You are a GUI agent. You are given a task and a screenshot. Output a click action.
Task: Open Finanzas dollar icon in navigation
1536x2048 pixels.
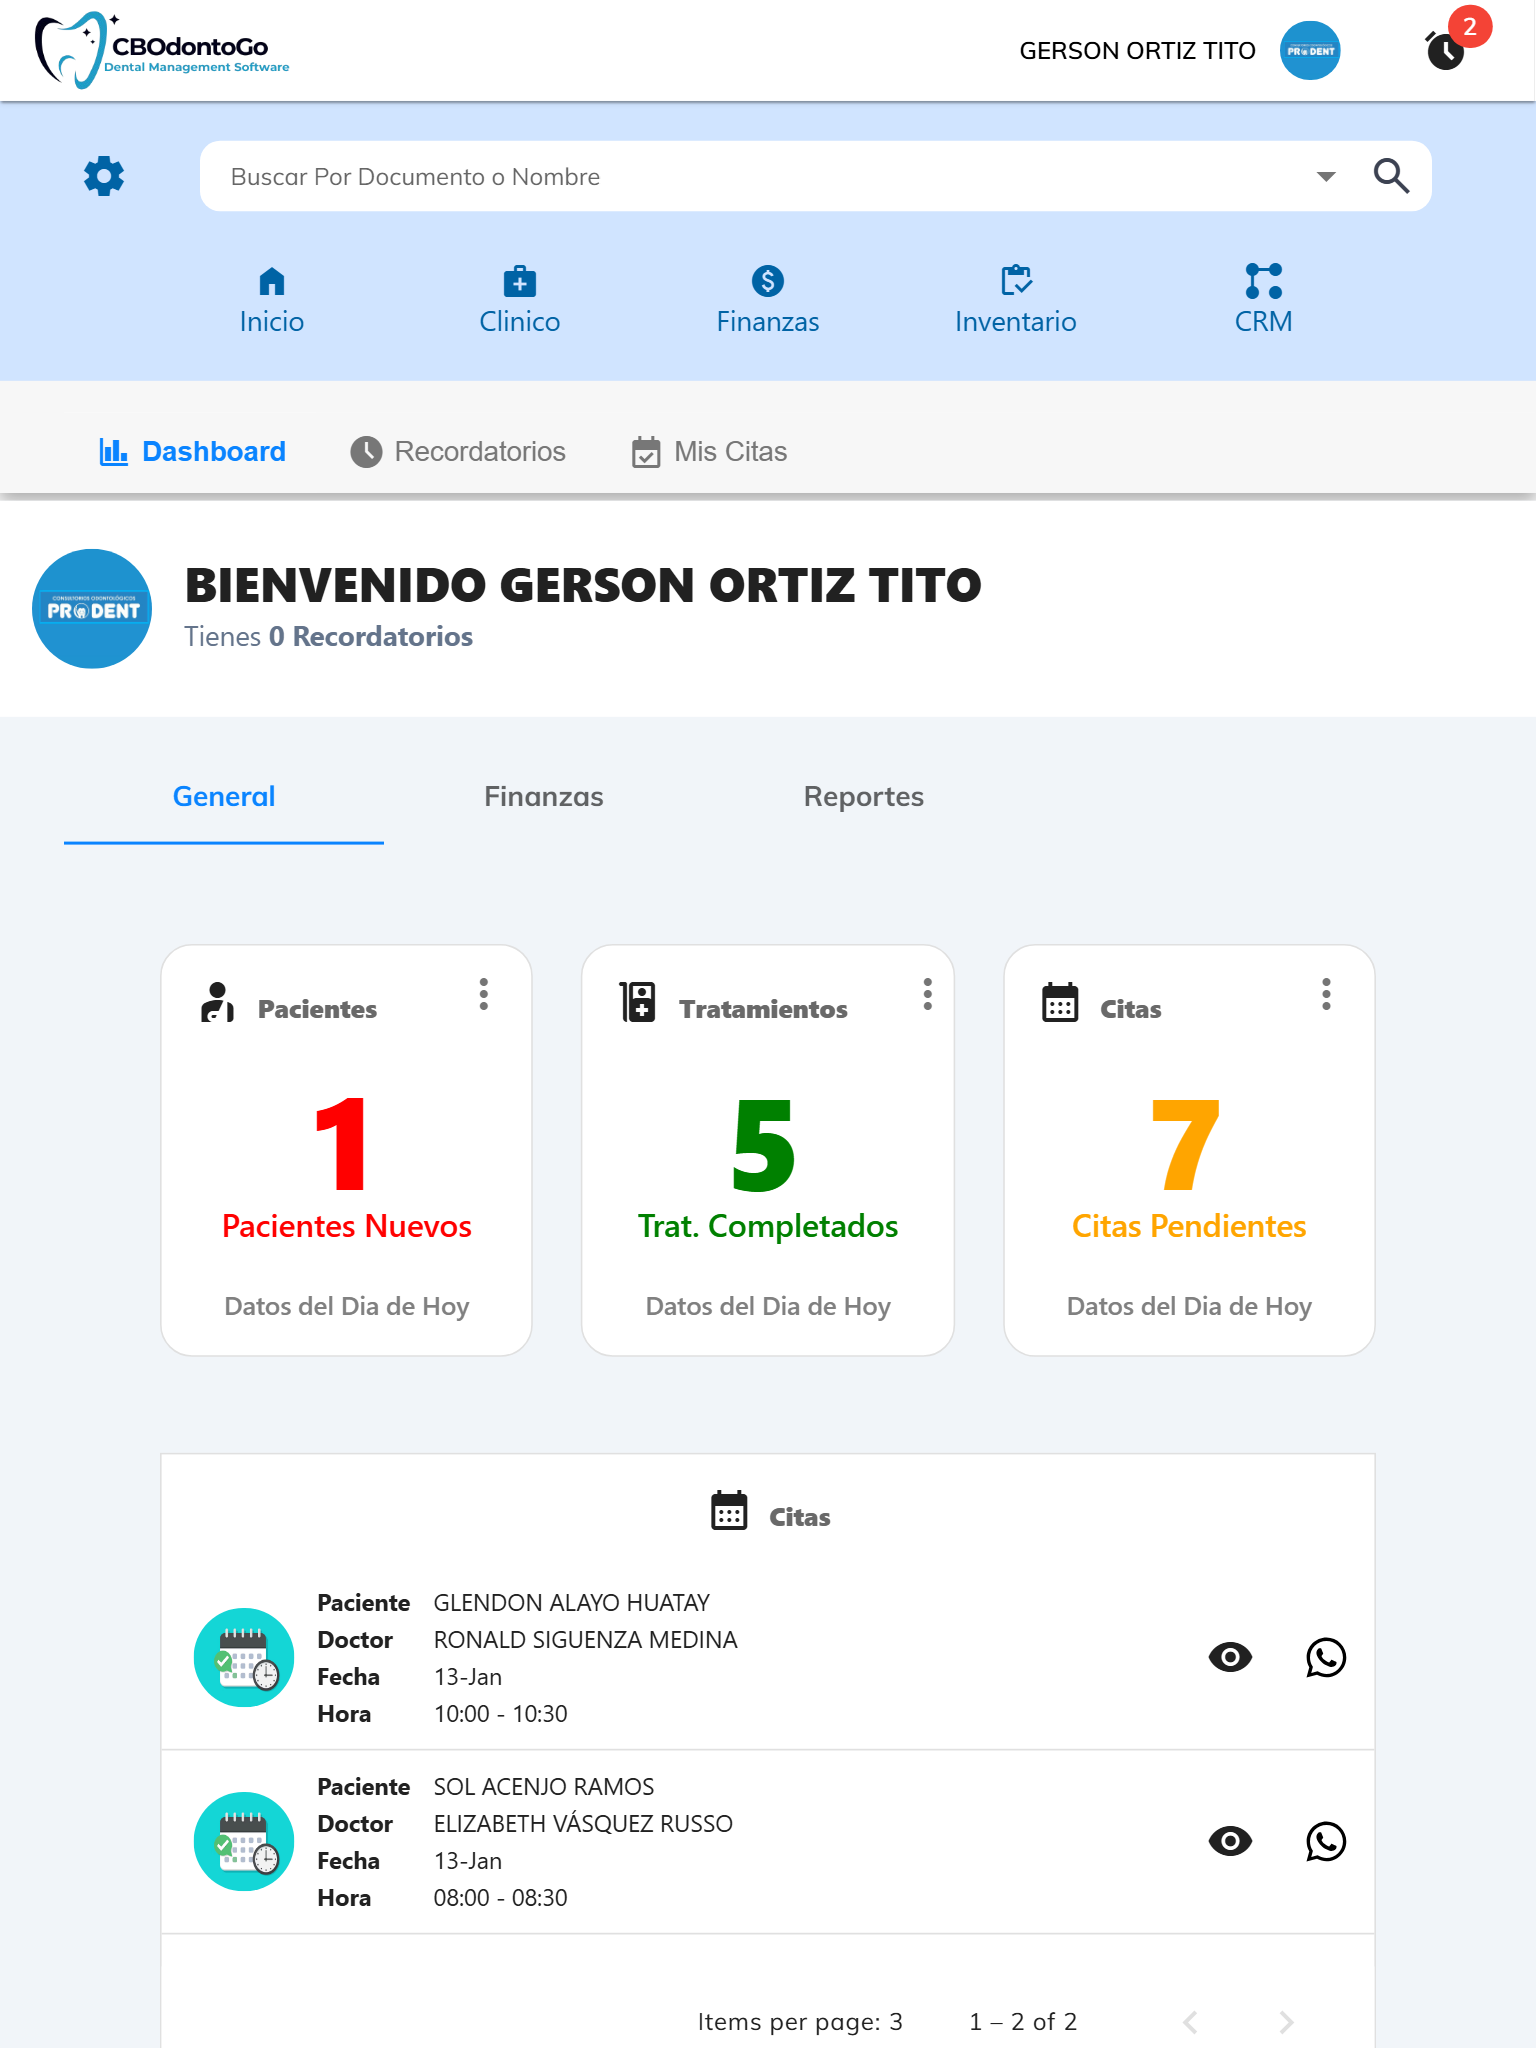tap(768, 281)
